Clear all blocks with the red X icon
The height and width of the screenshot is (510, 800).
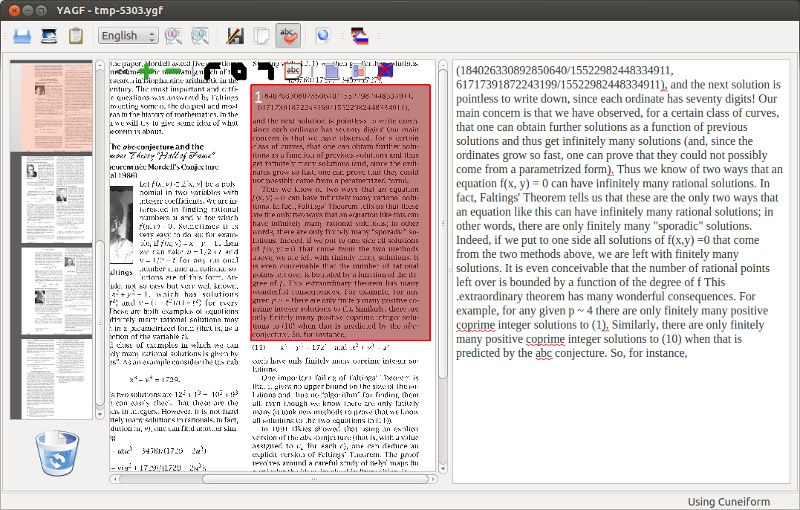(x=385, y=70)
